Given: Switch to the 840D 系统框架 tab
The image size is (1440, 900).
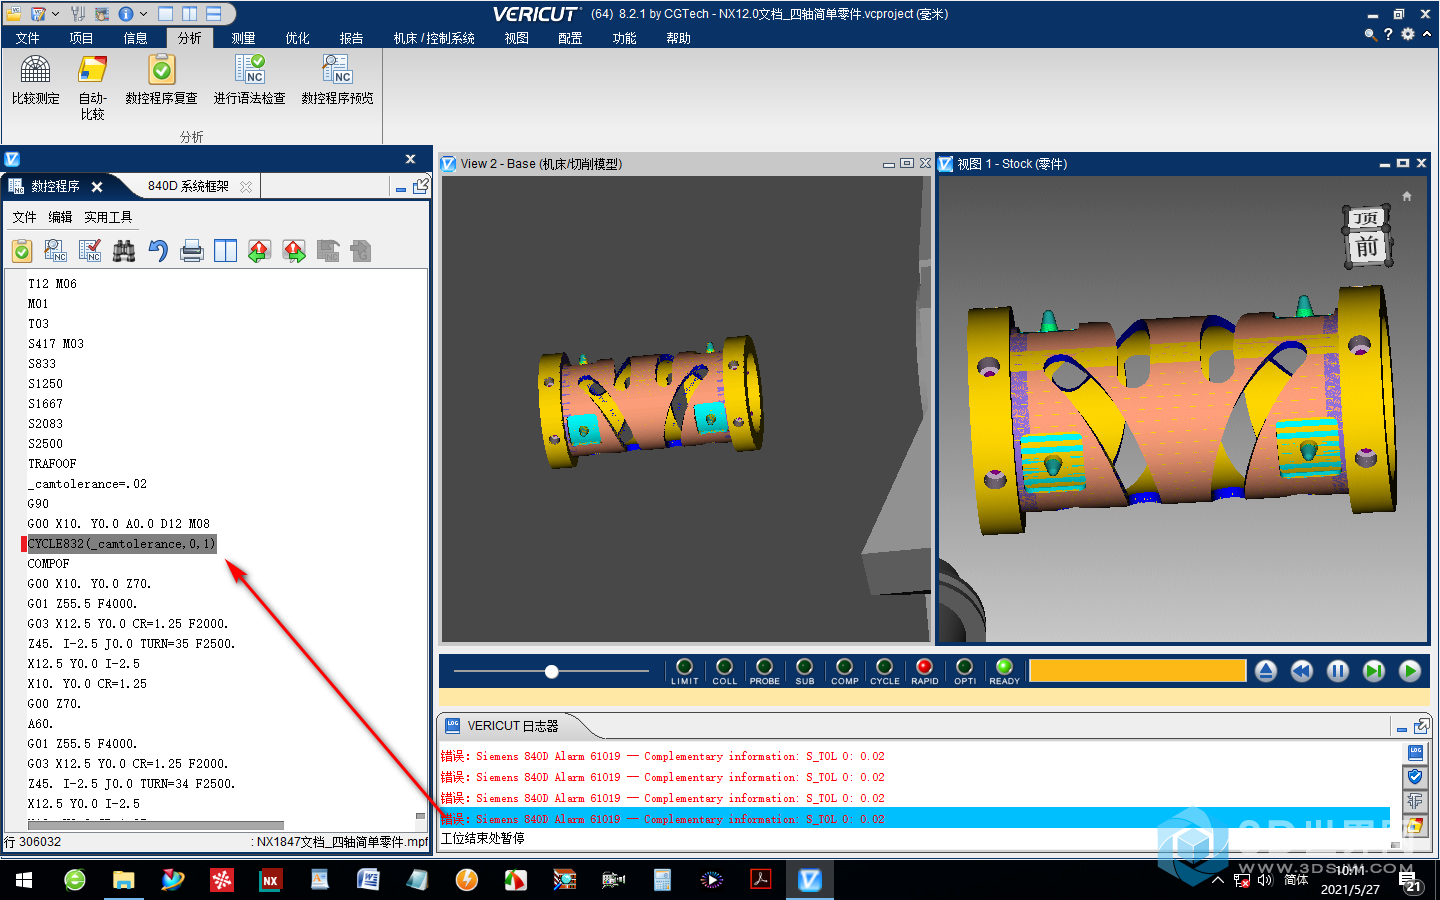Looking at the screenshot, I should click(x=188, y=186).
